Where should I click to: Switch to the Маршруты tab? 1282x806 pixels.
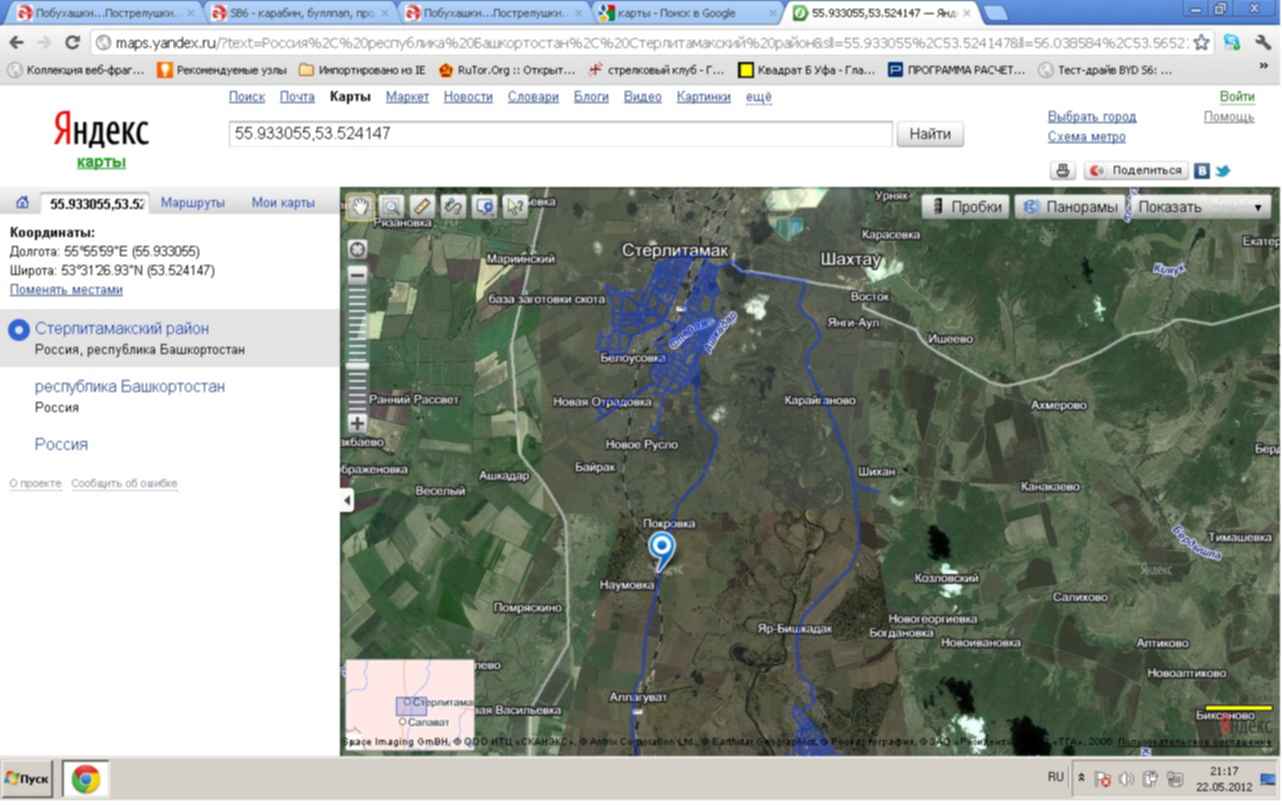(x=192, y=203)
